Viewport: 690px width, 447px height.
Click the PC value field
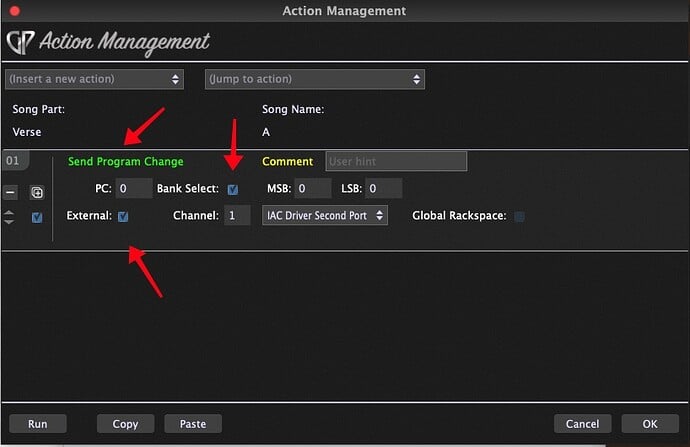pos(134,189)
